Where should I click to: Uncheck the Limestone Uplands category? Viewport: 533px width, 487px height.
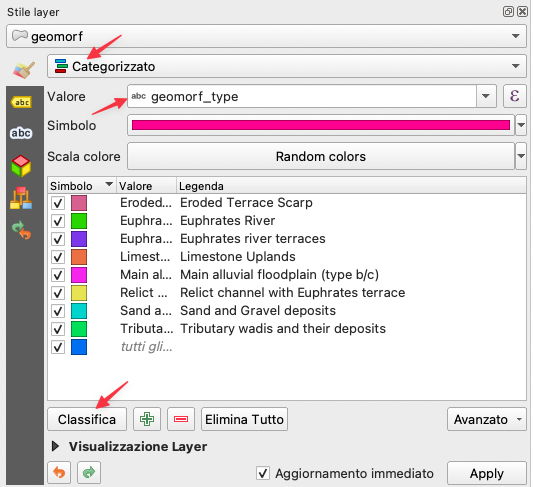(x=58, y=257)
